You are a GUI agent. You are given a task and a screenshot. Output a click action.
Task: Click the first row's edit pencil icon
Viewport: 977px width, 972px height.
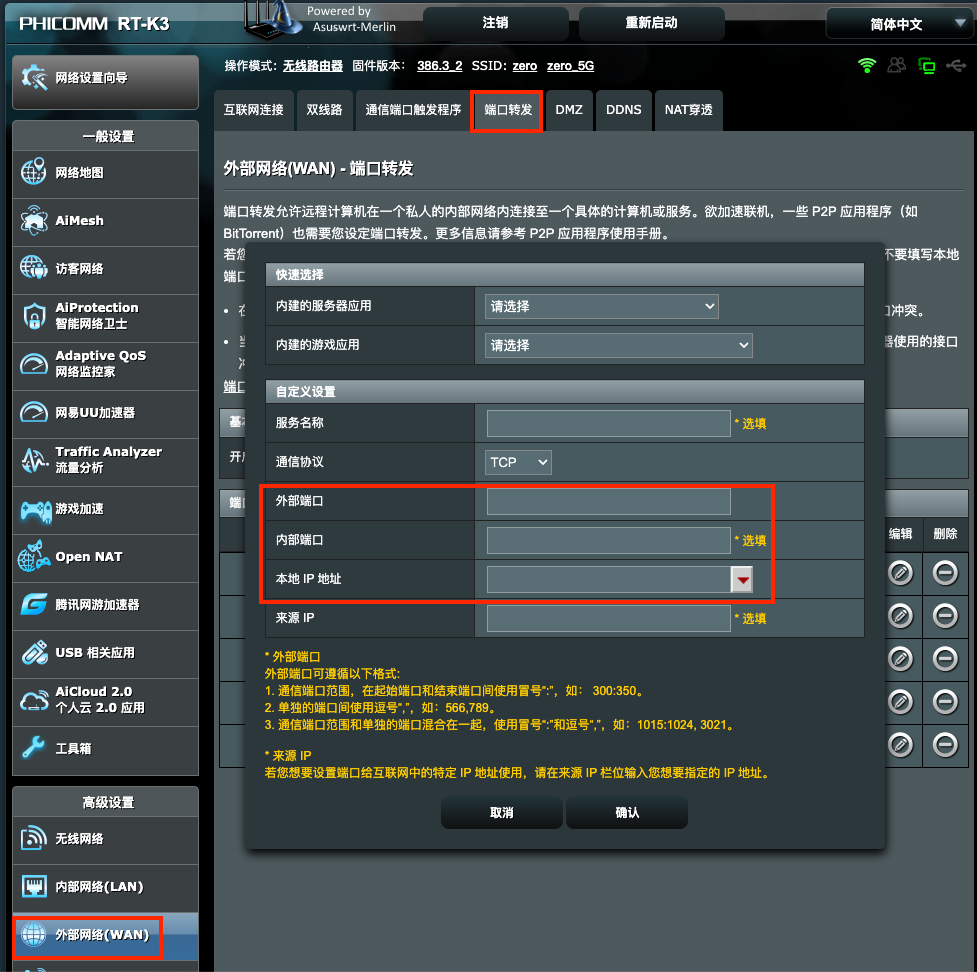click(x=900, y=573)
